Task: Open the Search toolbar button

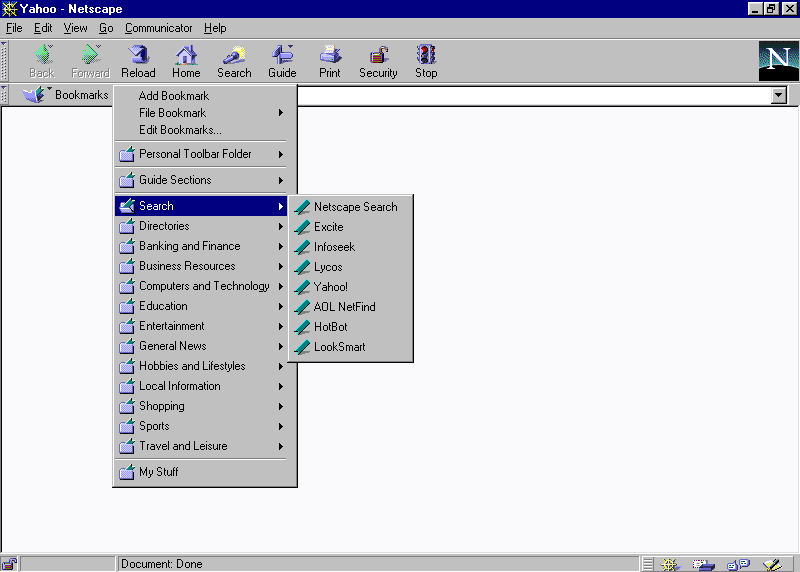Action: pos(234,61)
